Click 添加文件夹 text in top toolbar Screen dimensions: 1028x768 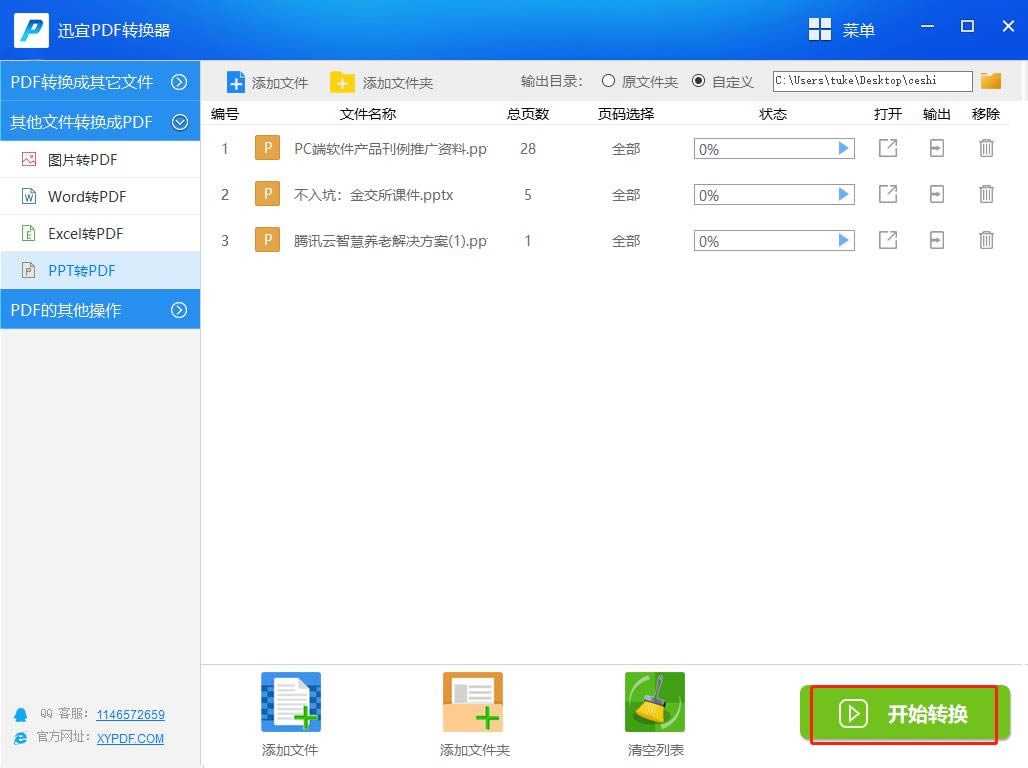click(397, 83)
